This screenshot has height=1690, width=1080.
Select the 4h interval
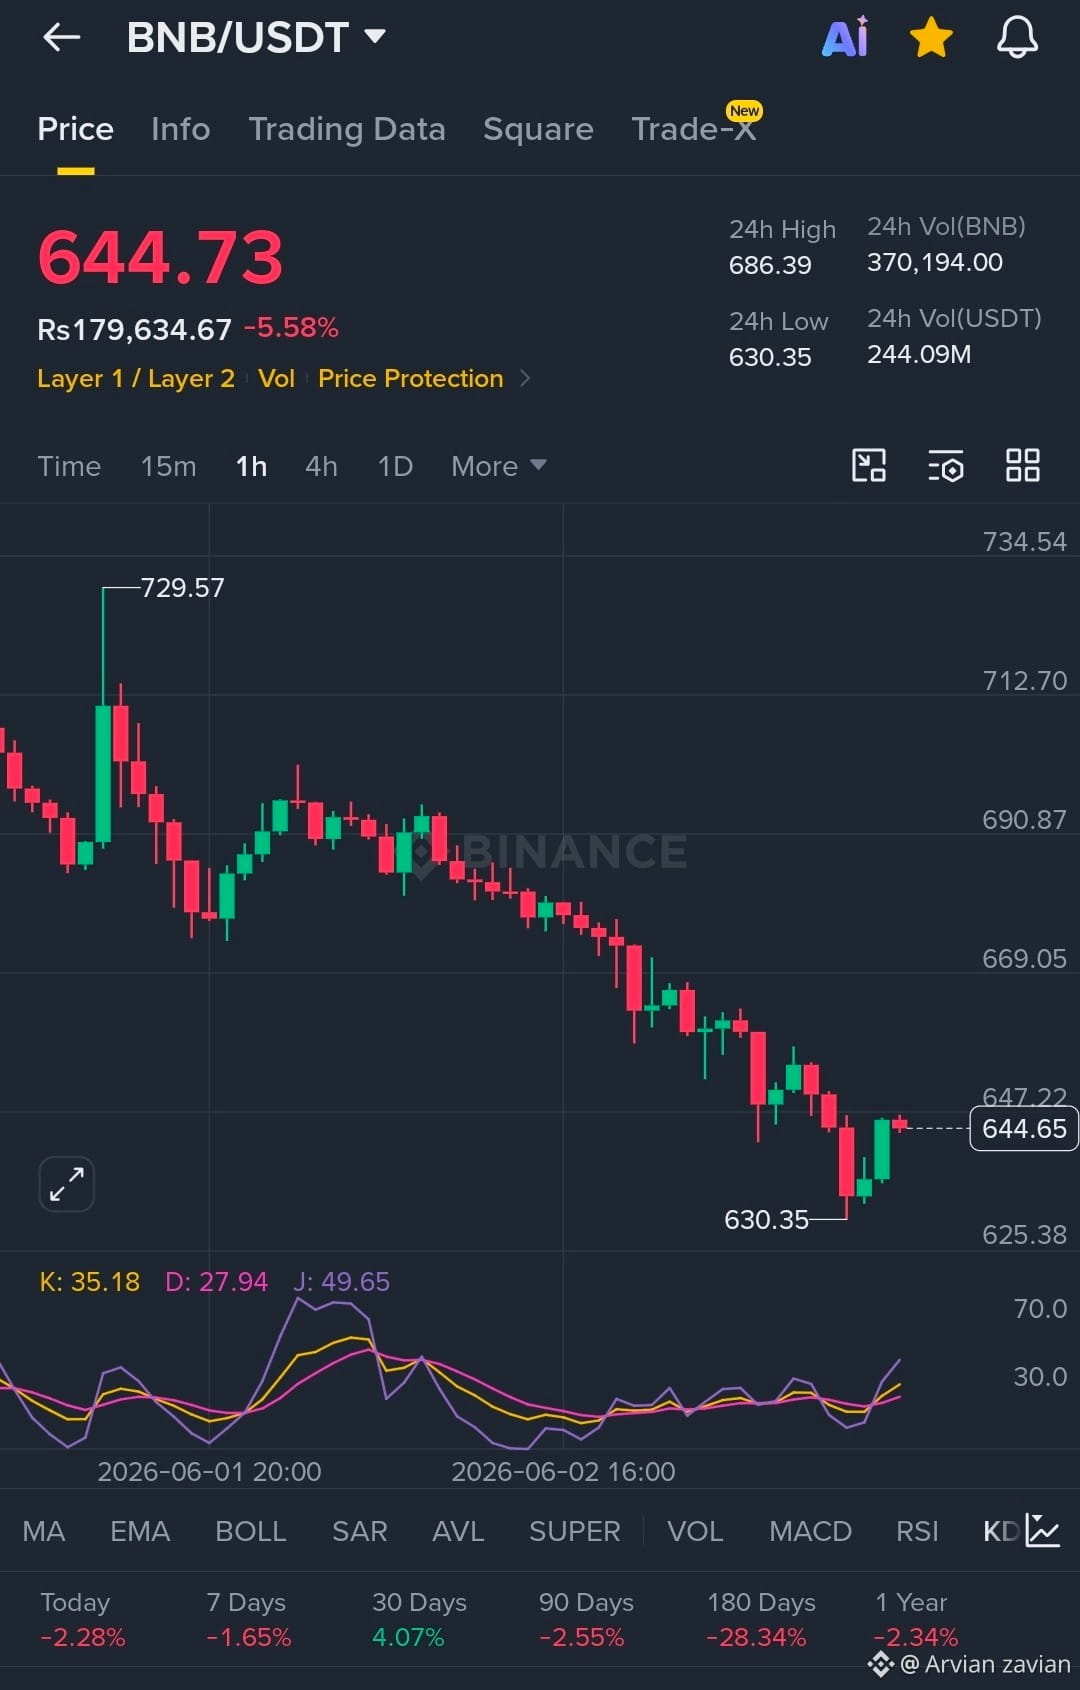coord(321,466)
